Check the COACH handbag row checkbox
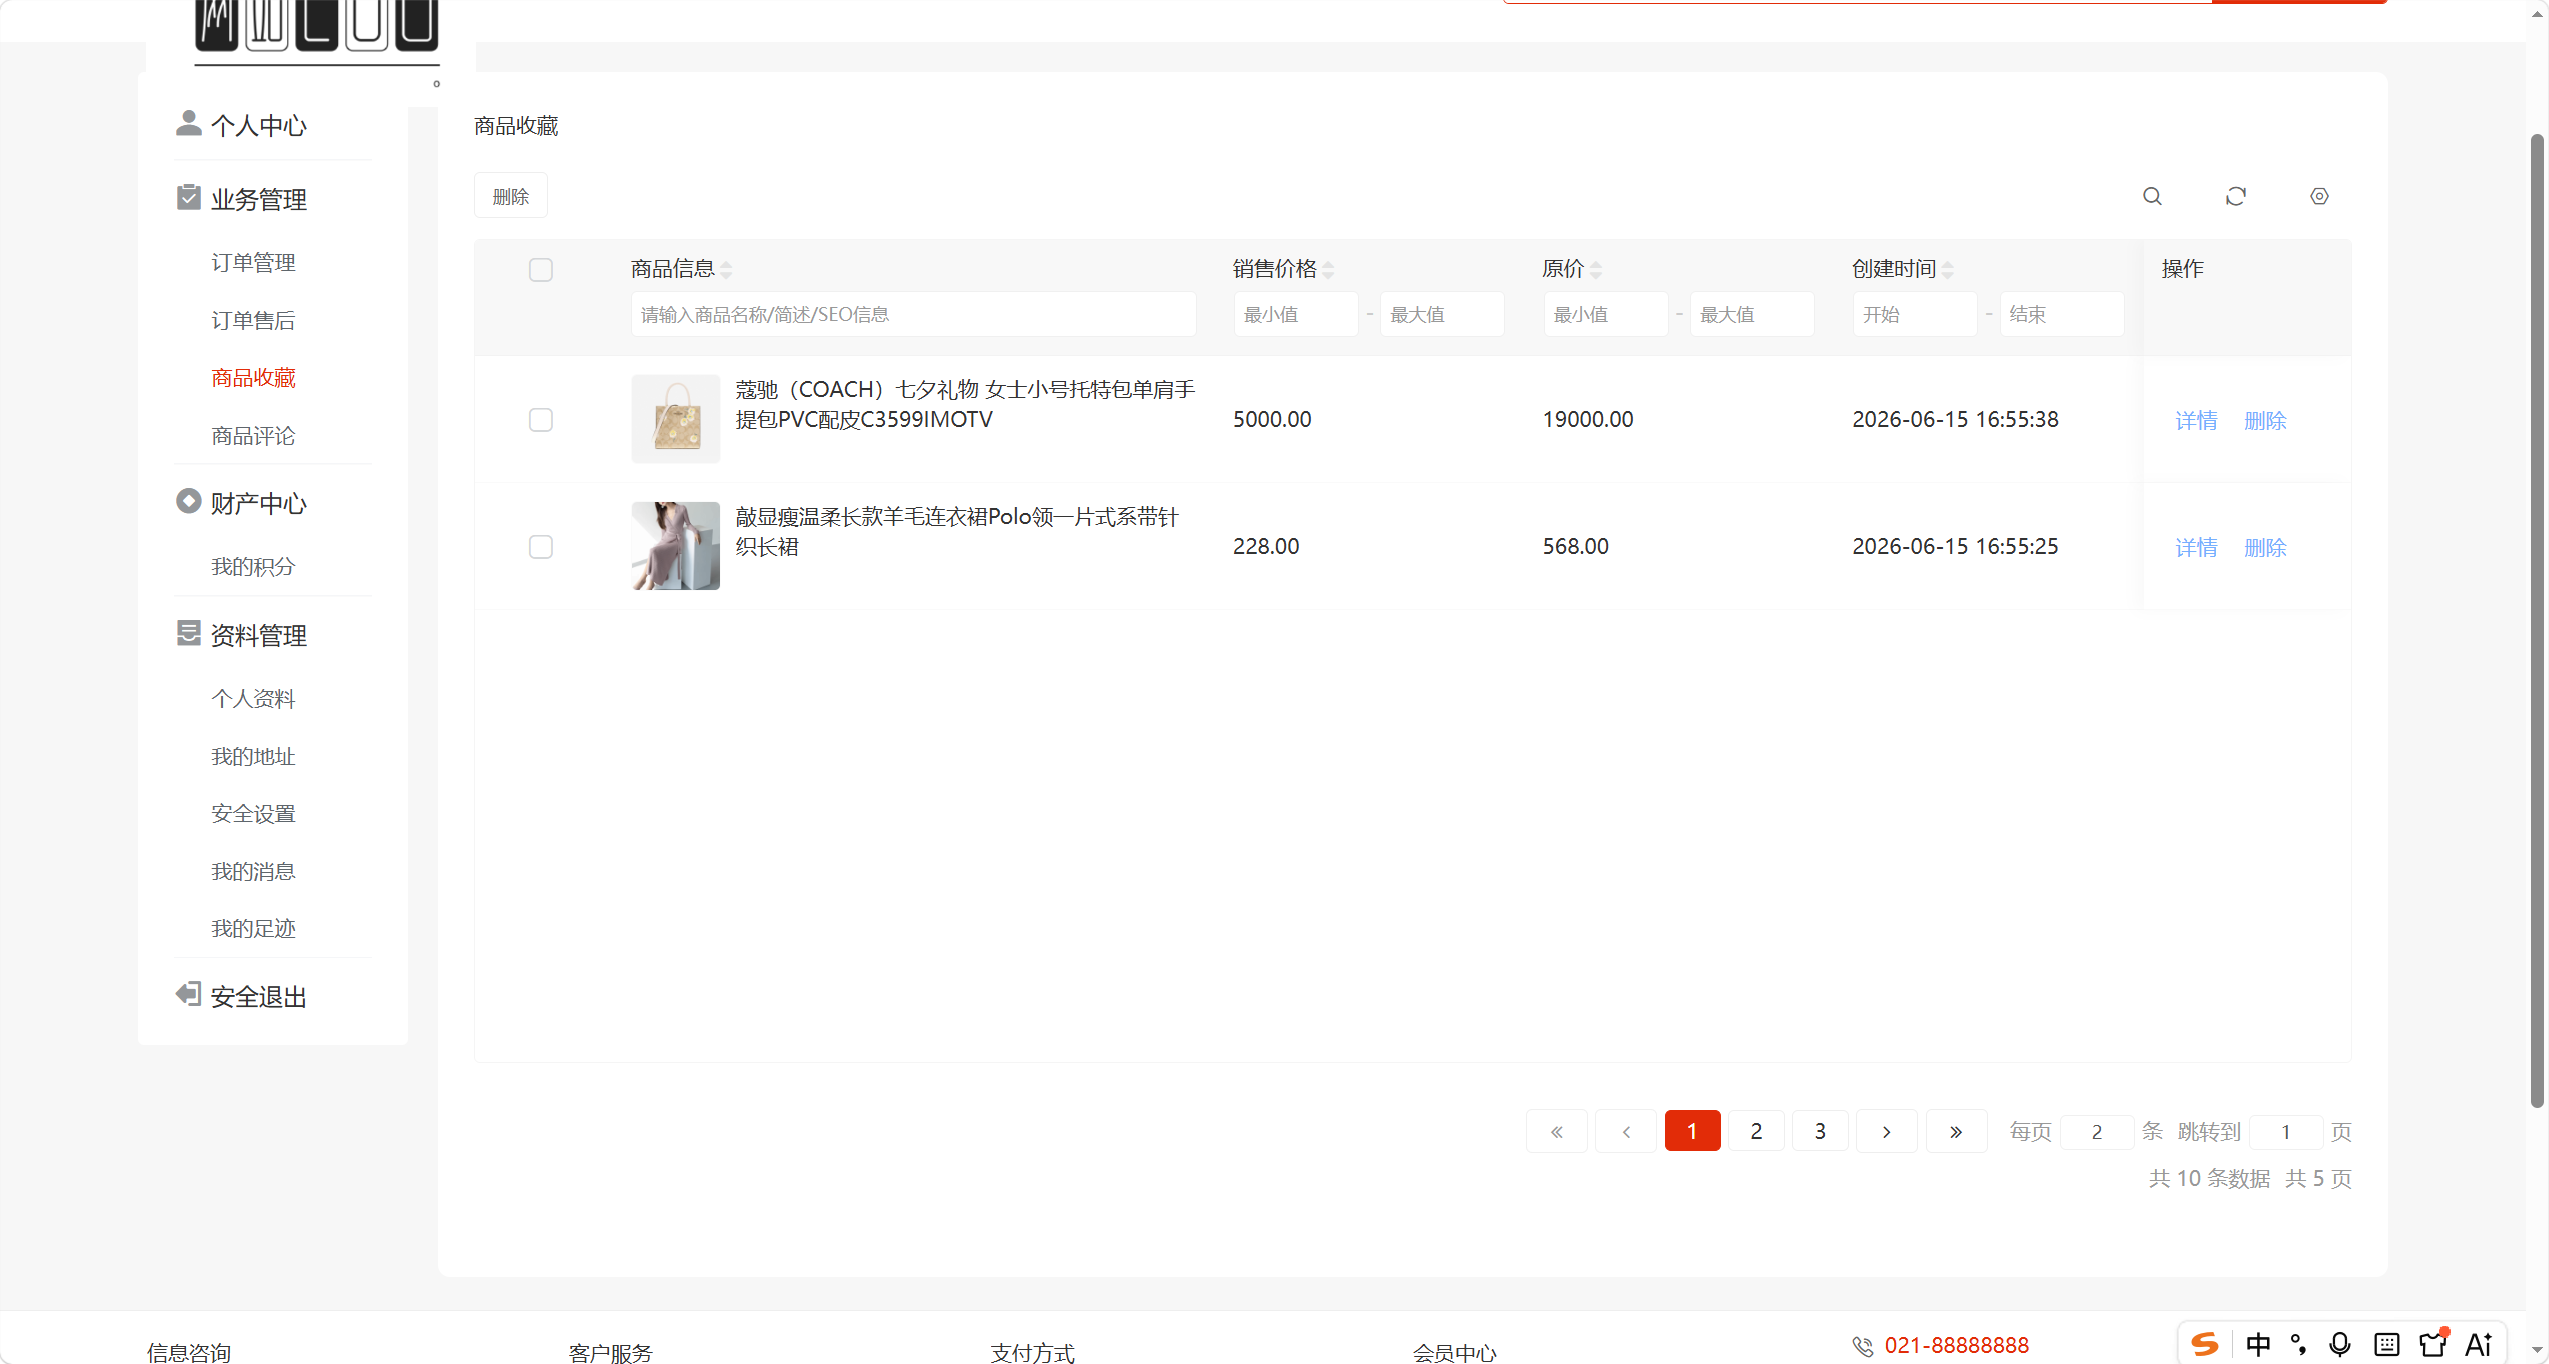Image resolution: width=2549 pixels, height=1364 pixels. tap(541, 420)
